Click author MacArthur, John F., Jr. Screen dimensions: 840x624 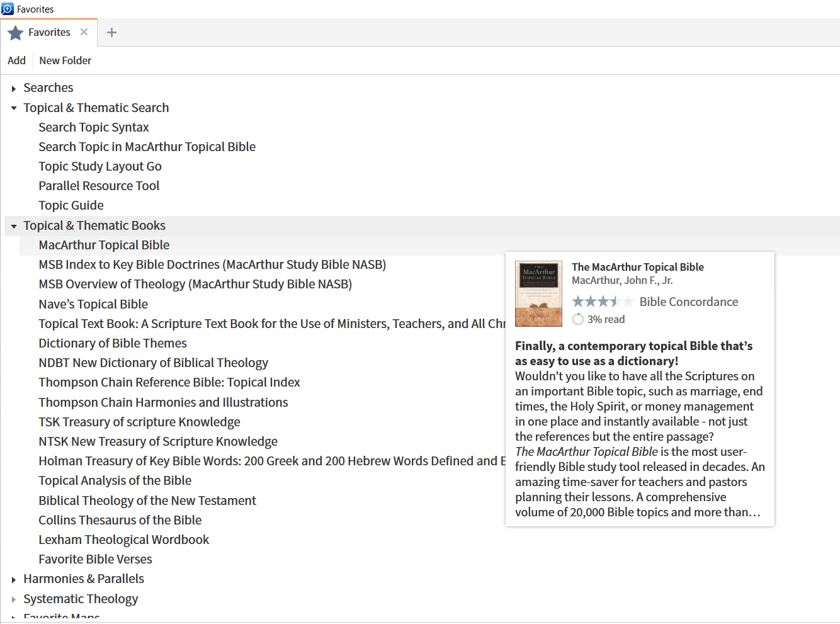(x=622, y=281)
